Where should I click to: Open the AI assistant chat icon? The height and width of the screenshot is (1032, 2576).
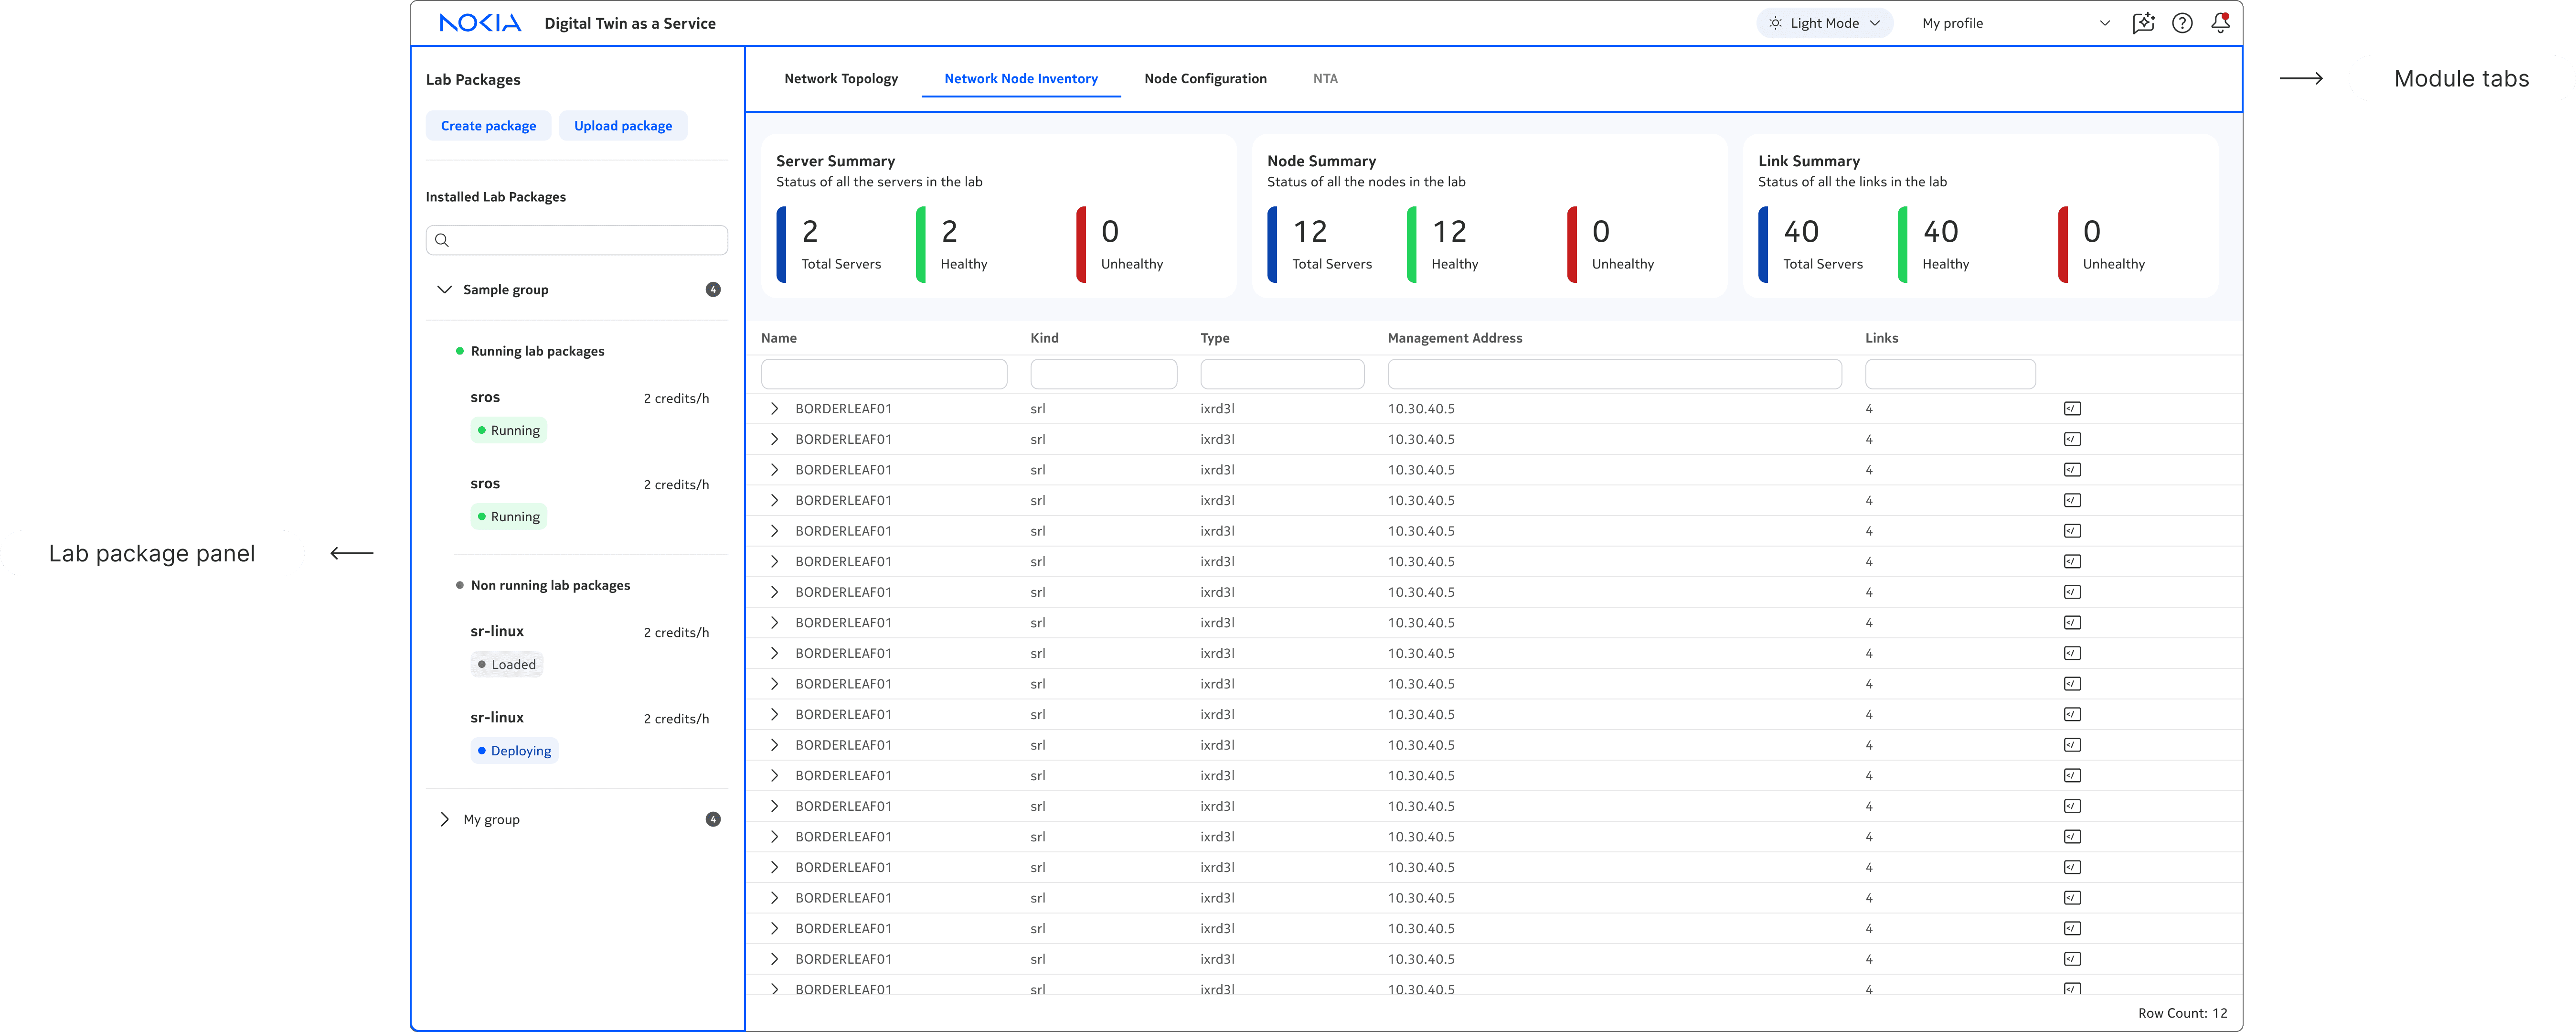tap(2142, 23)
